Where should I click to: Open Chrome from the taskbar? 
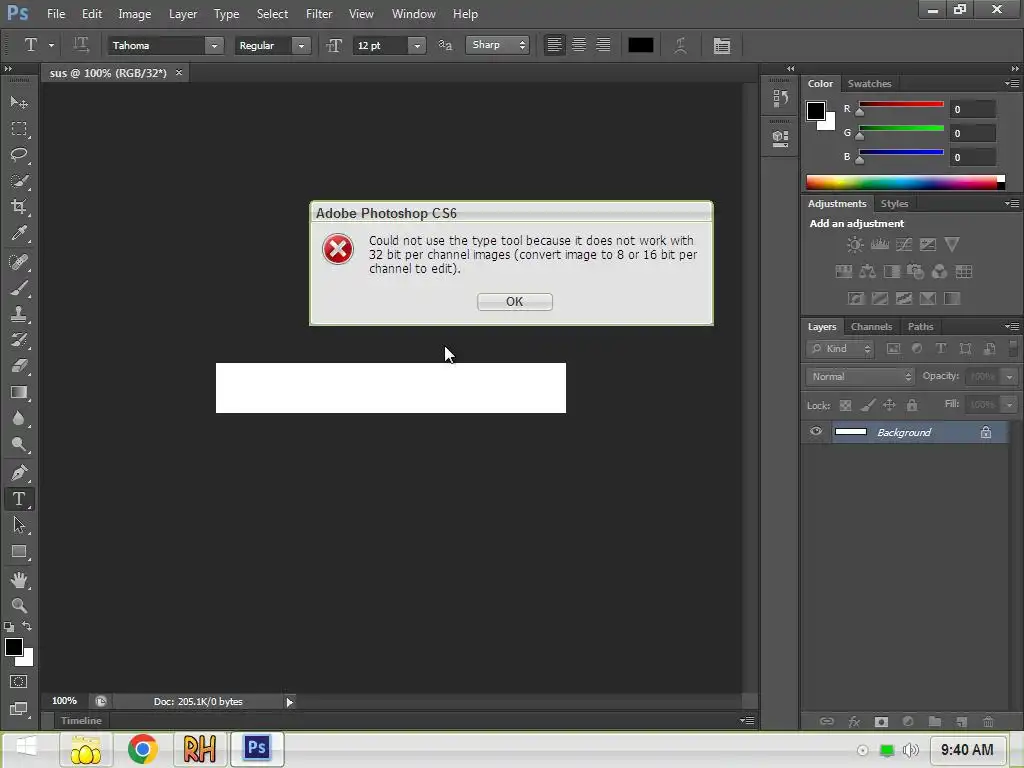[142, 749]
